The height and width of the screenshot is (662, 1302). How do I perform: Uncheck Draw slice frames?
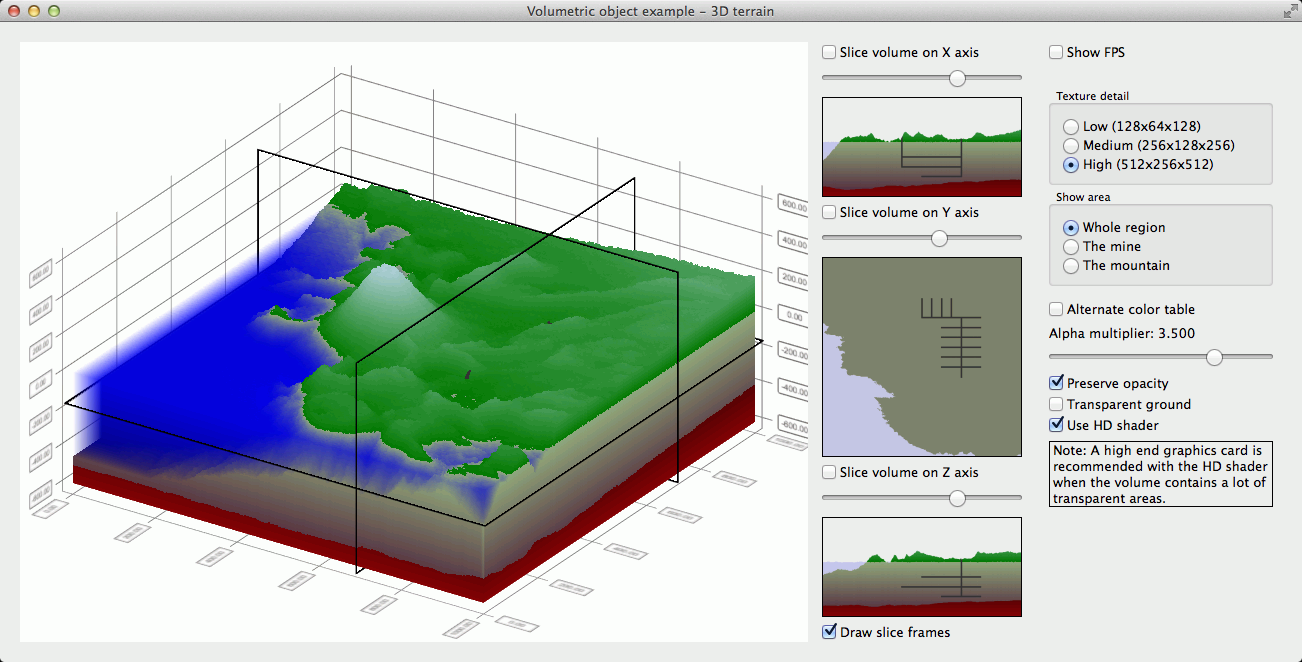828,631
